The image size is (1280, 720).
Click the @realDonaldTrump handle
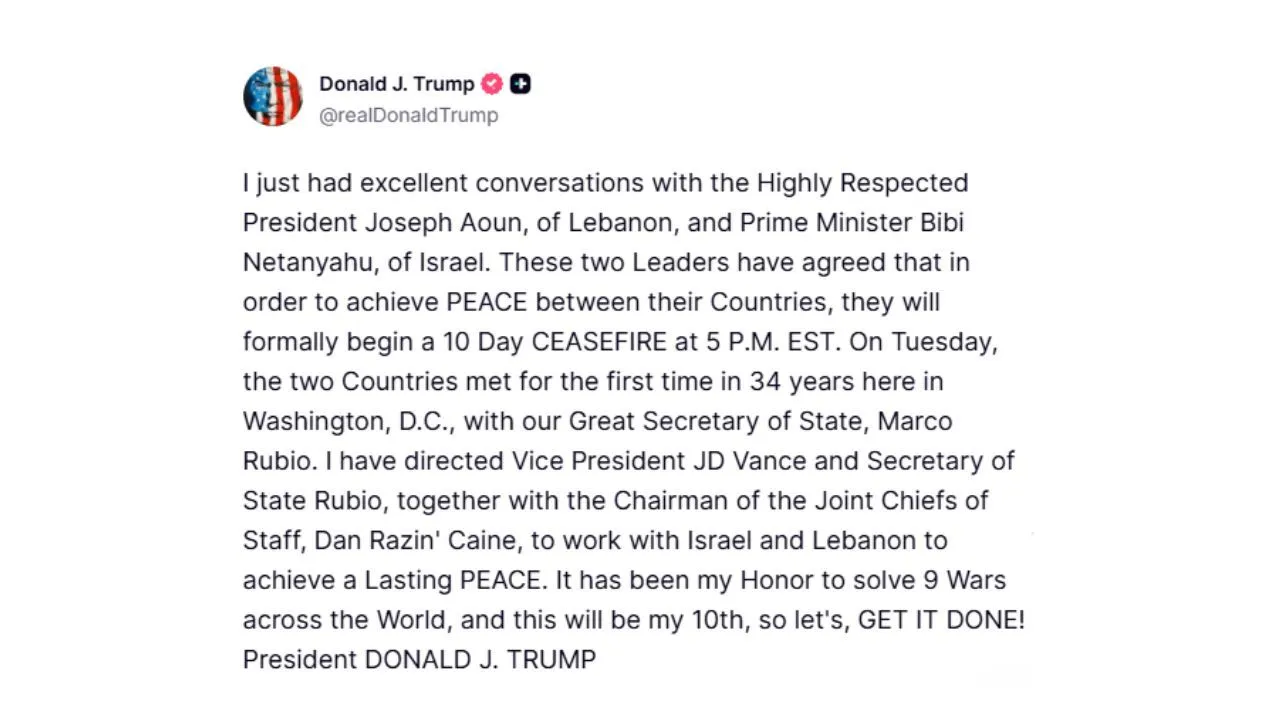click(408, 115)
